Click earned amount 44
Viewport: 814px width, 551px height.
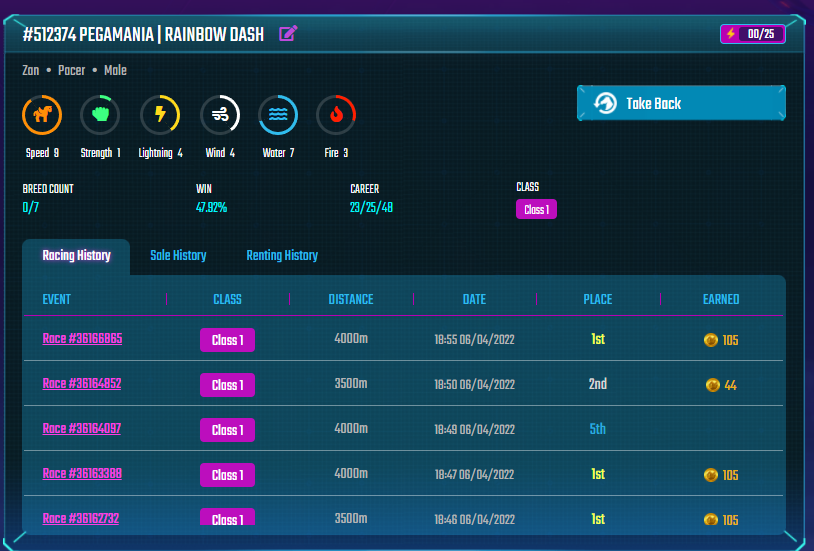[x=730, y=385]
